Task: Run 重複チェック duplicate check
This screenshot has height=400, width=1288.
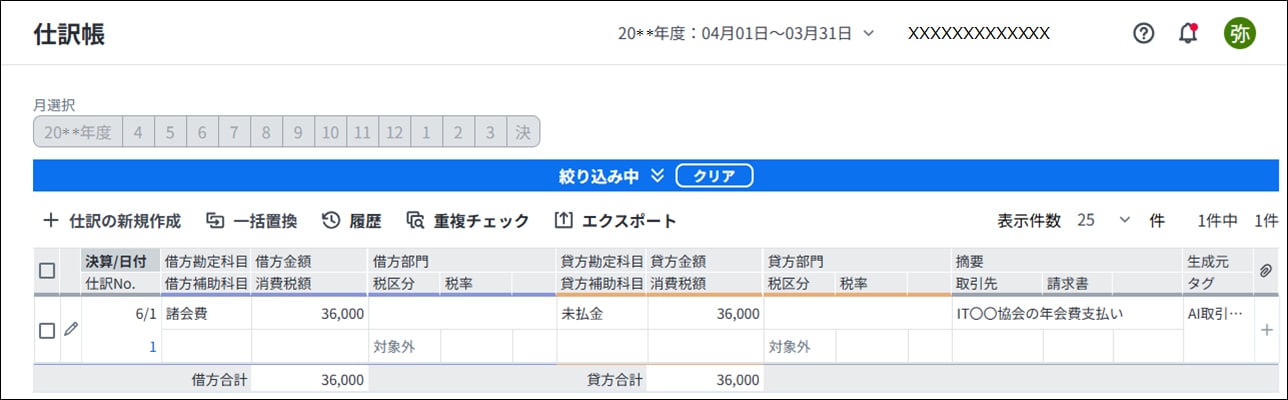Action: click(467, 221)
